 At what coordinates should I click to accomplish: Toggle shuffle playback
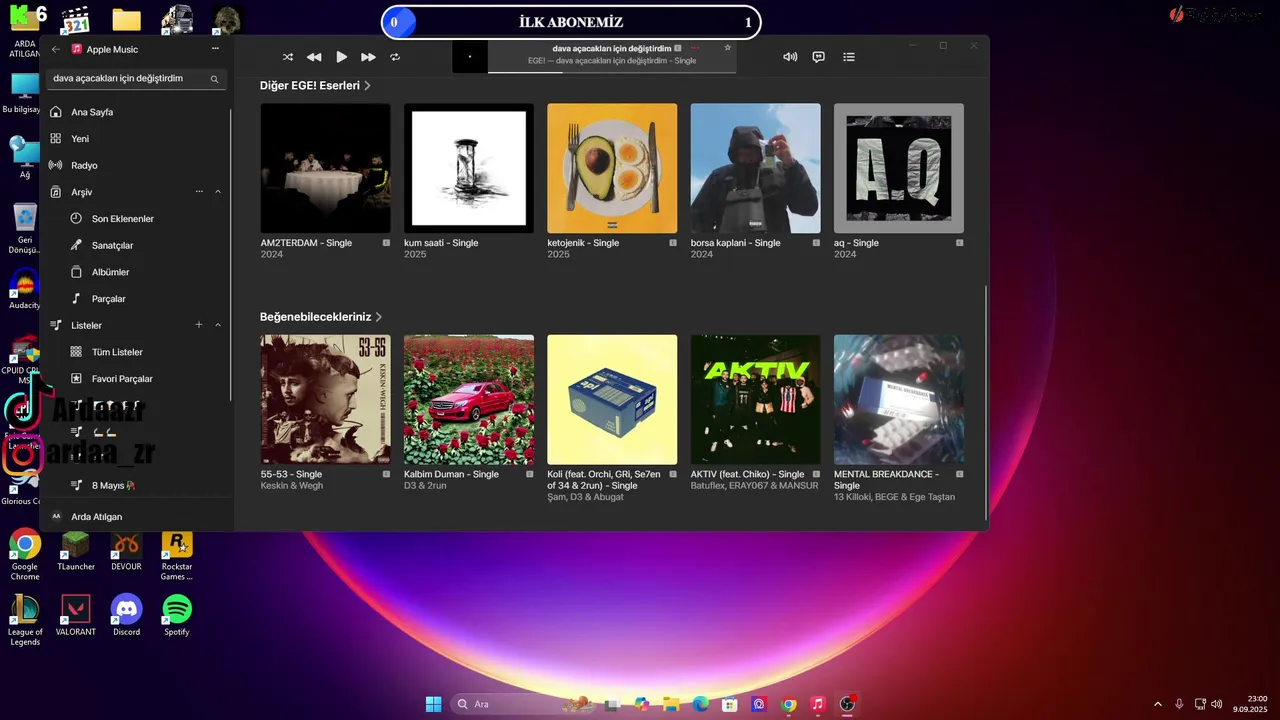coord(288,57)
